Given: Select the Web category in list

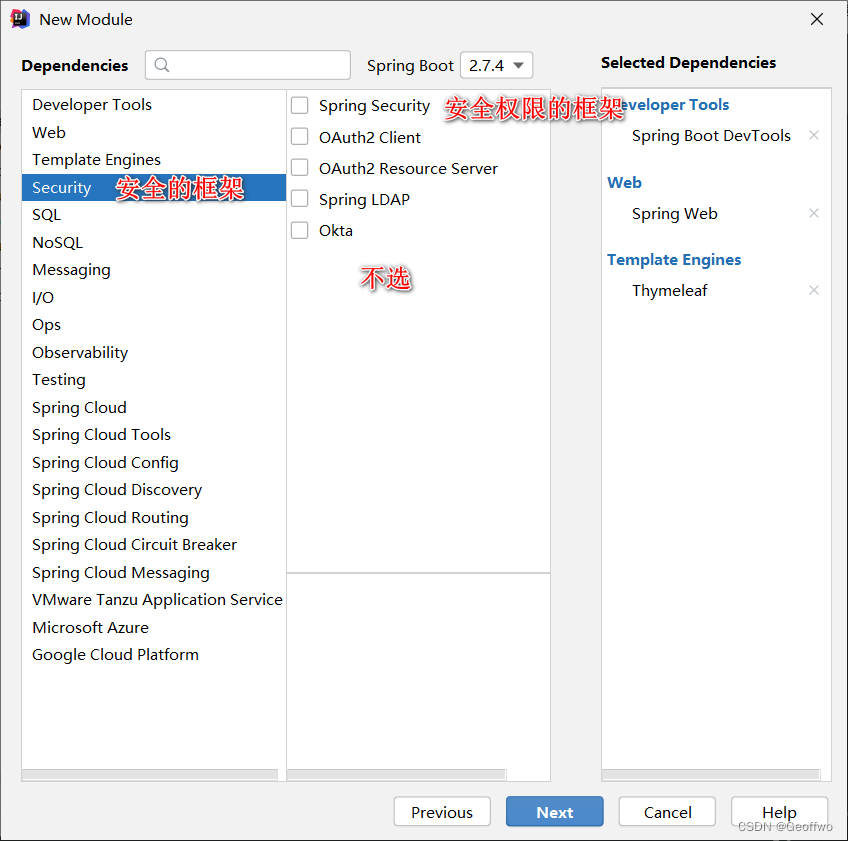Looking at the screenshot, I should coord(154,133).
